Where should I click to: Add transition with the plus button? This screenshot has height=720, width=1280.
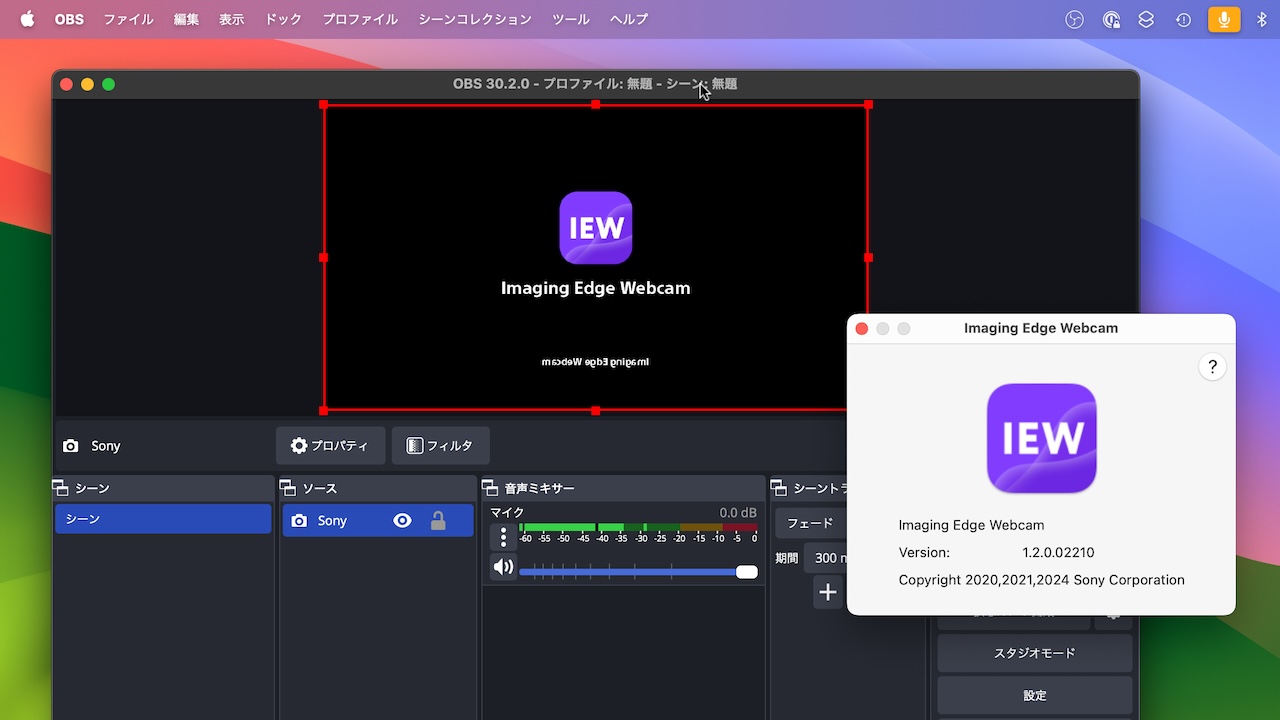pos(828,592)
